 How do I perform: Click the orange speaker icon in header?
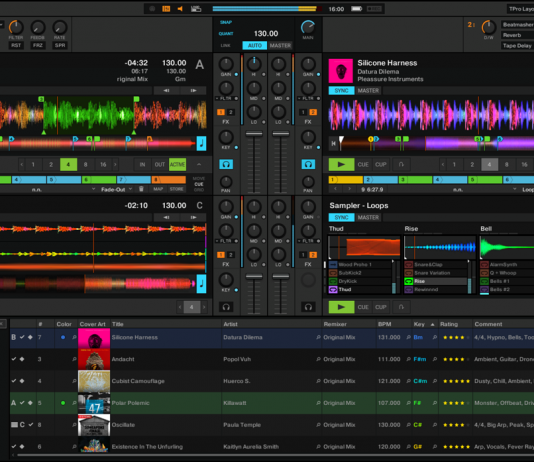tap(180, 9)
